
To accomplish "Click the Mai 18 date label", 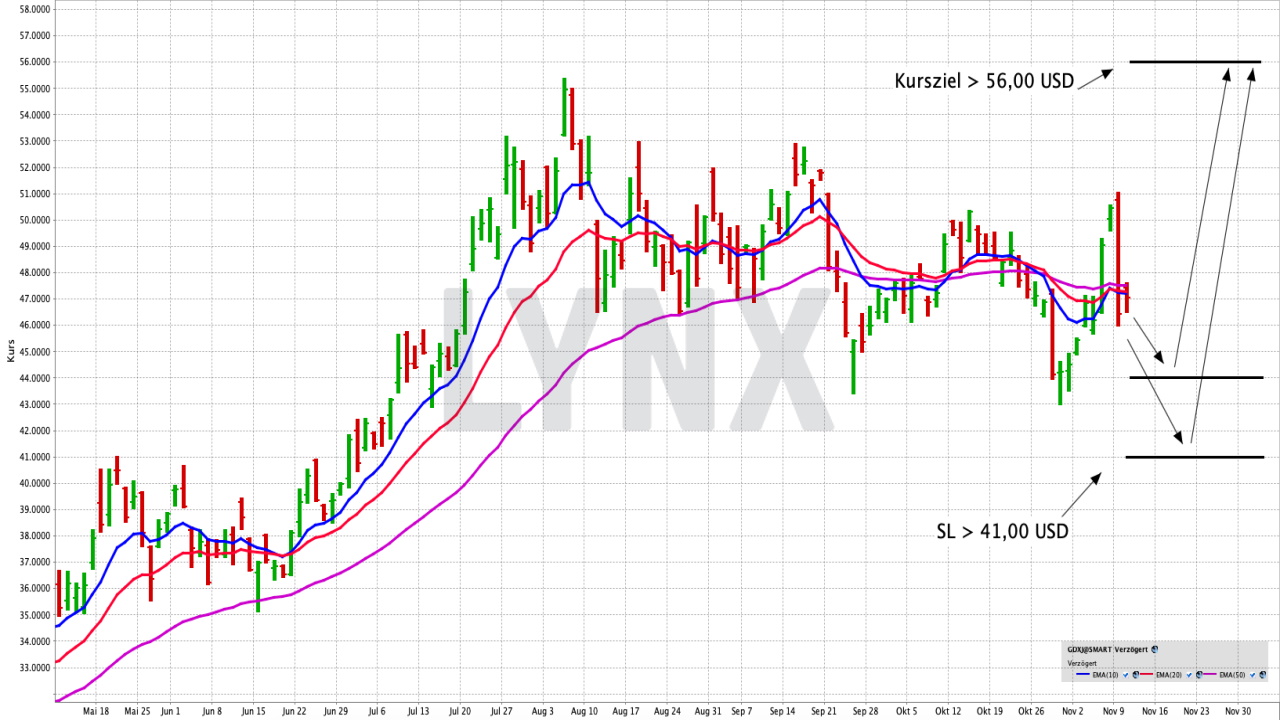I will [x=96, y=712].
